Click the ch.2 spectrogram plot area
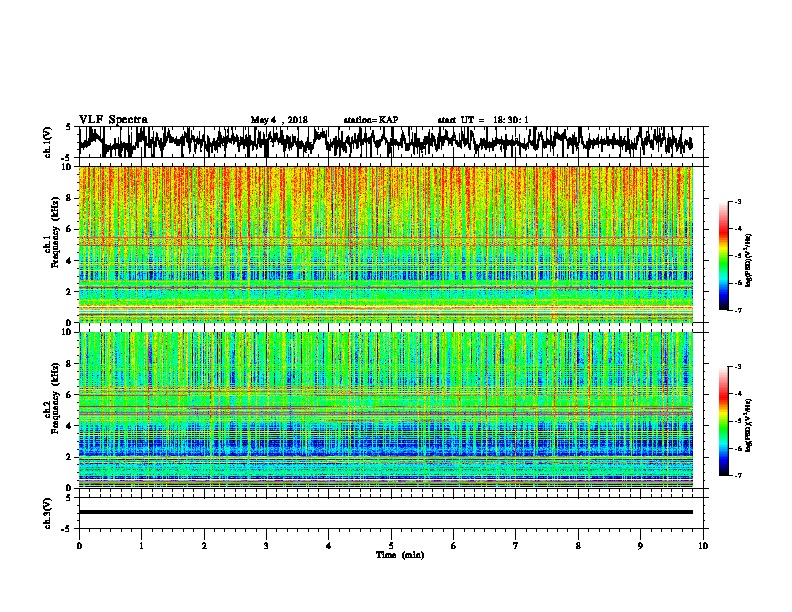The height and width of the screenshot is (612, 792). click(x=386, y=410)
